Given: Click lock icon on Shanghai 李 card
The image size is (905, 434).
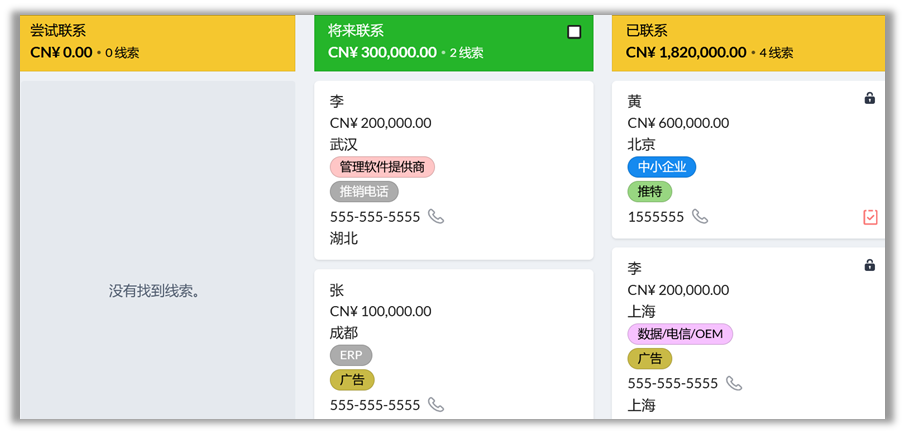Looking at the screenshot, I should coord(869,265).
